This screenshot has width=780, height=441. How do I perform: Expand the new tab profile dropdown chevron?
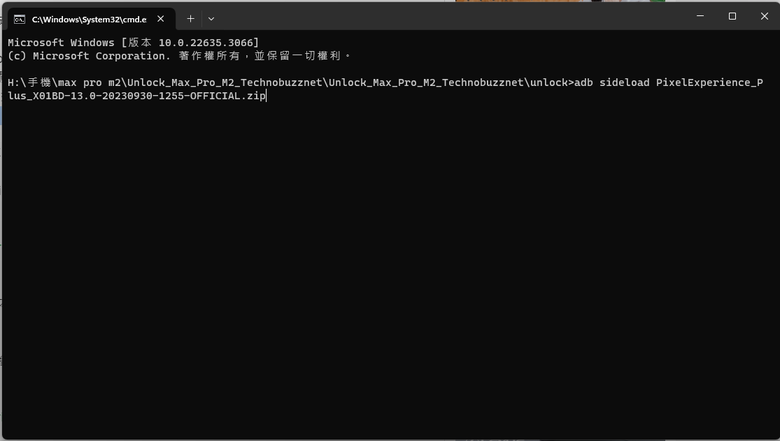coord(211,19)
